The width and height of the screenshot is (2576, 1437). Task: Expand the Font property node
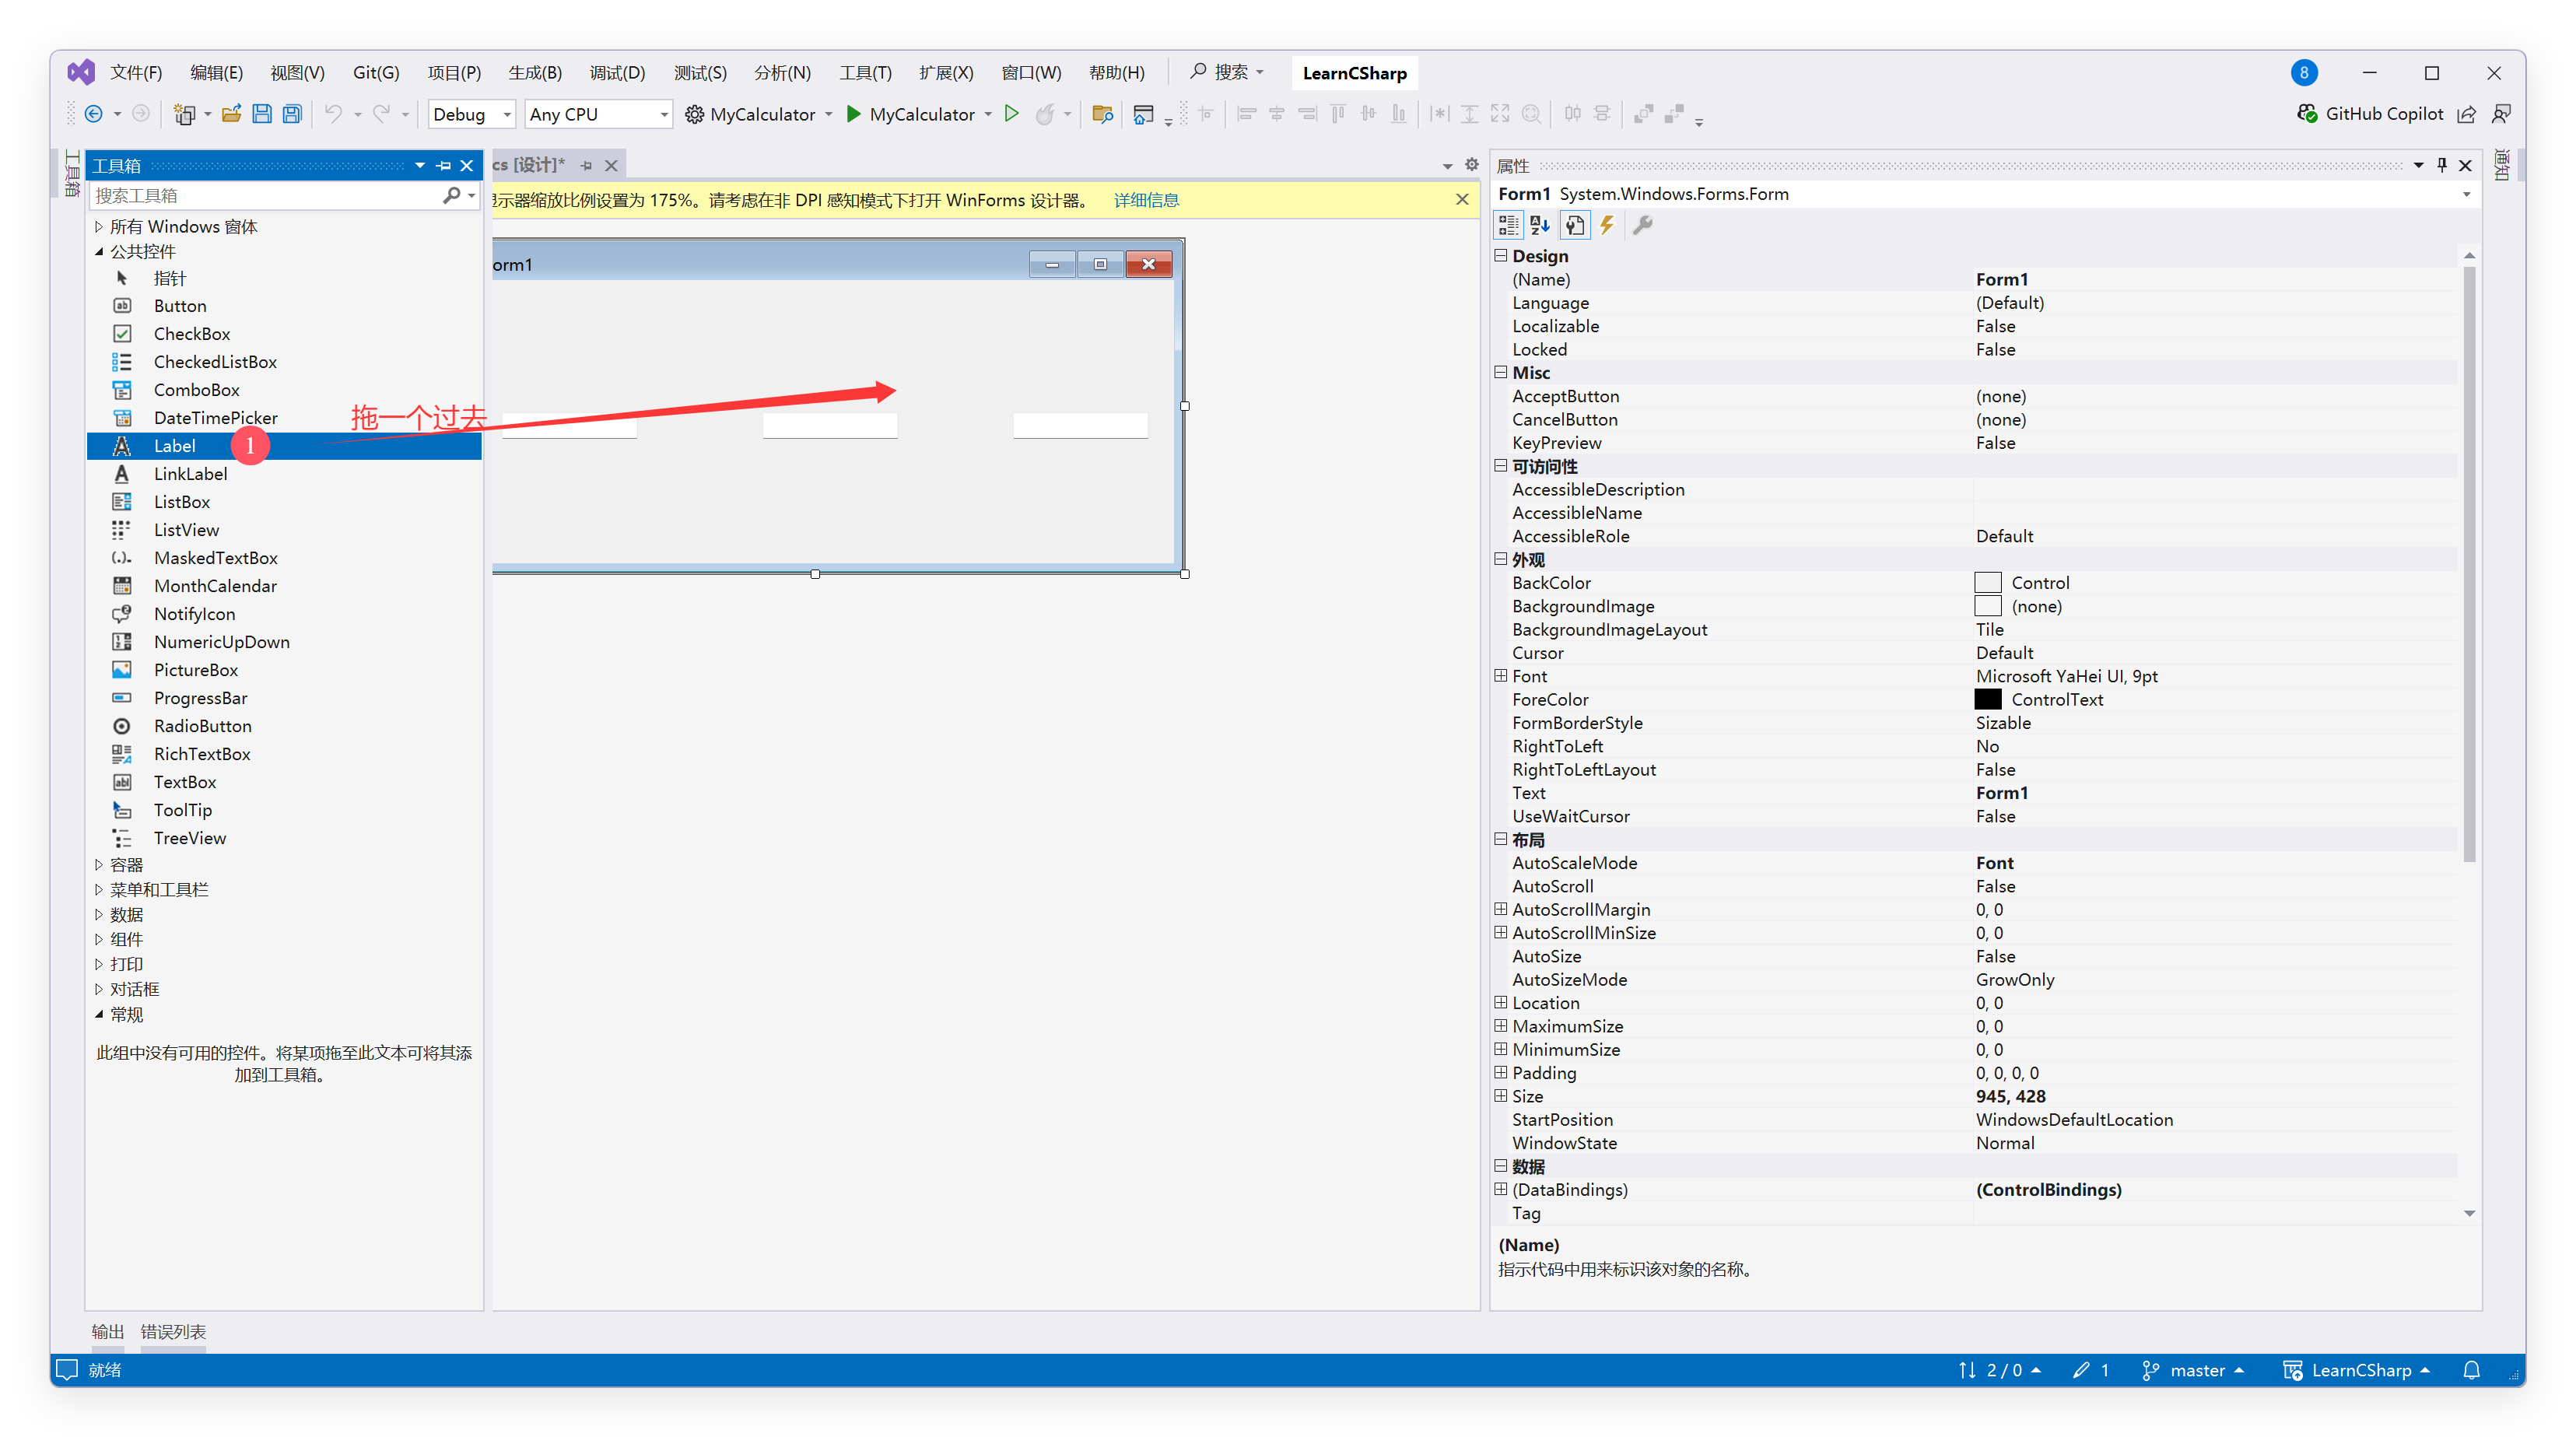pyautogui.click(x=1500, y=675)
